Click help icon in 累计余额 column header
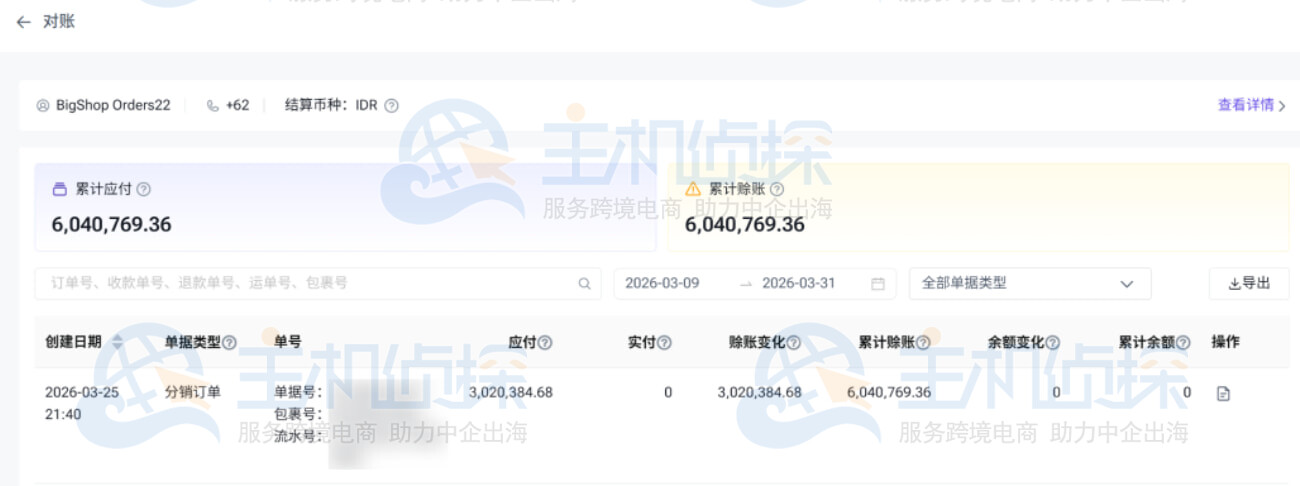This screenshot has height=486, width=1300. point(1183,343)
